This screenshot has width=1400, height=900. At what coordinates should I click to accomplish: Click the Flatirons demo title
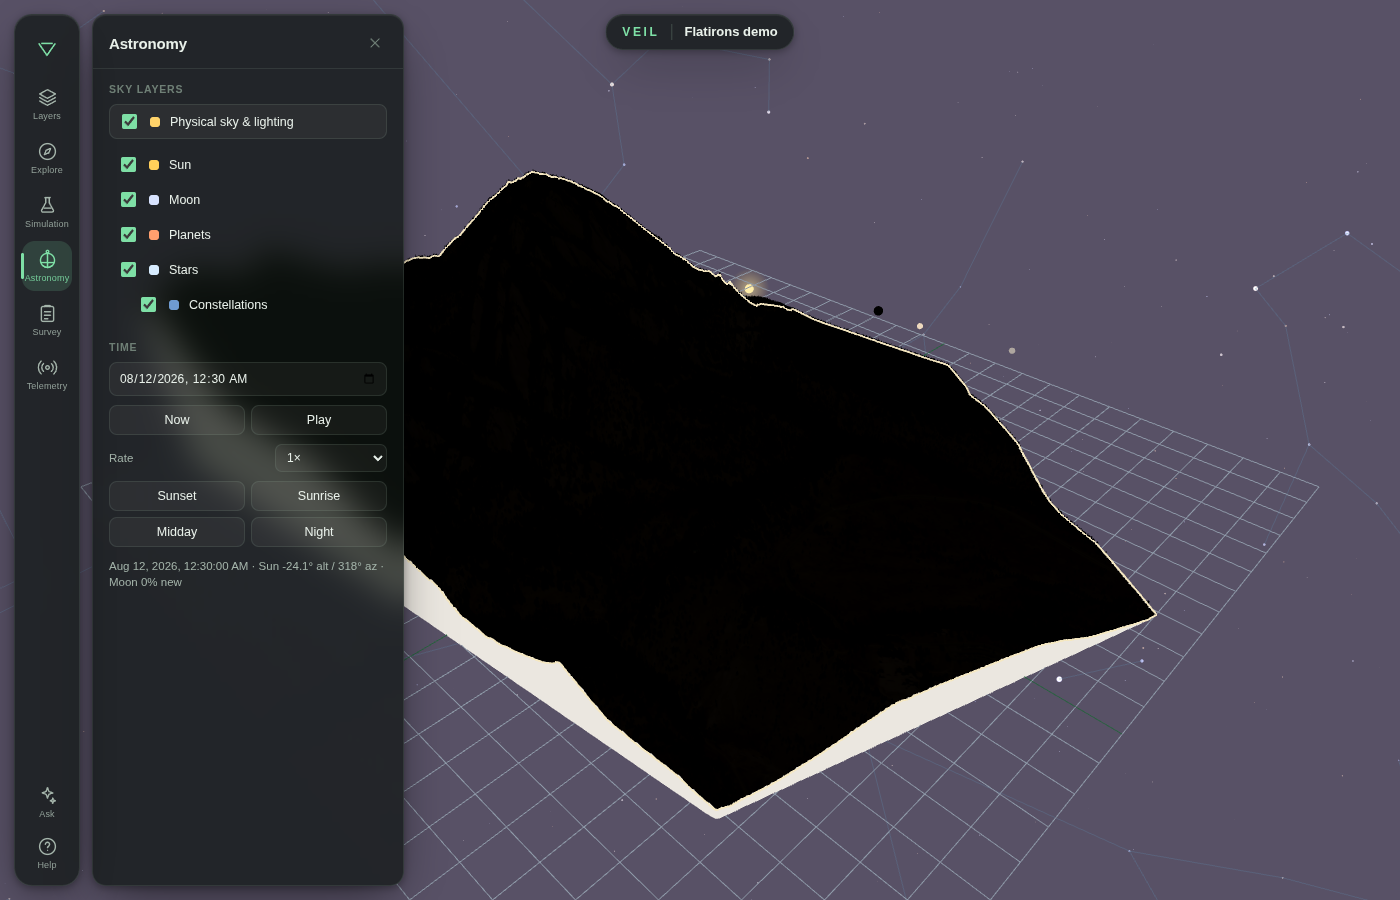pos(731,32)
